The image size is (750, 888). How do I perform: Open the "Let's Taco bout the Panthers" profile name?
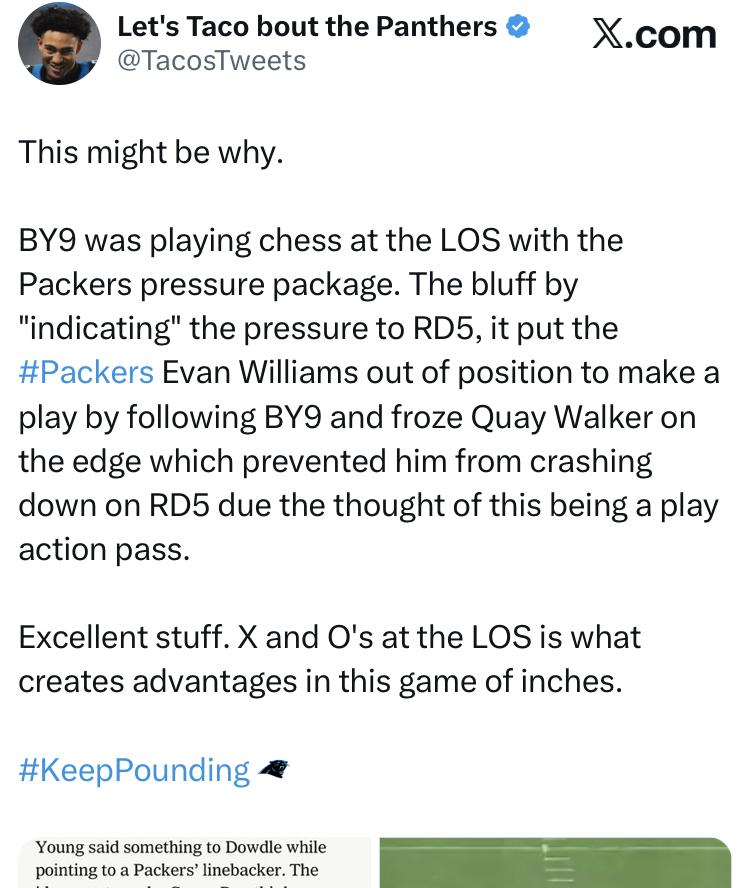click(307, 27)
